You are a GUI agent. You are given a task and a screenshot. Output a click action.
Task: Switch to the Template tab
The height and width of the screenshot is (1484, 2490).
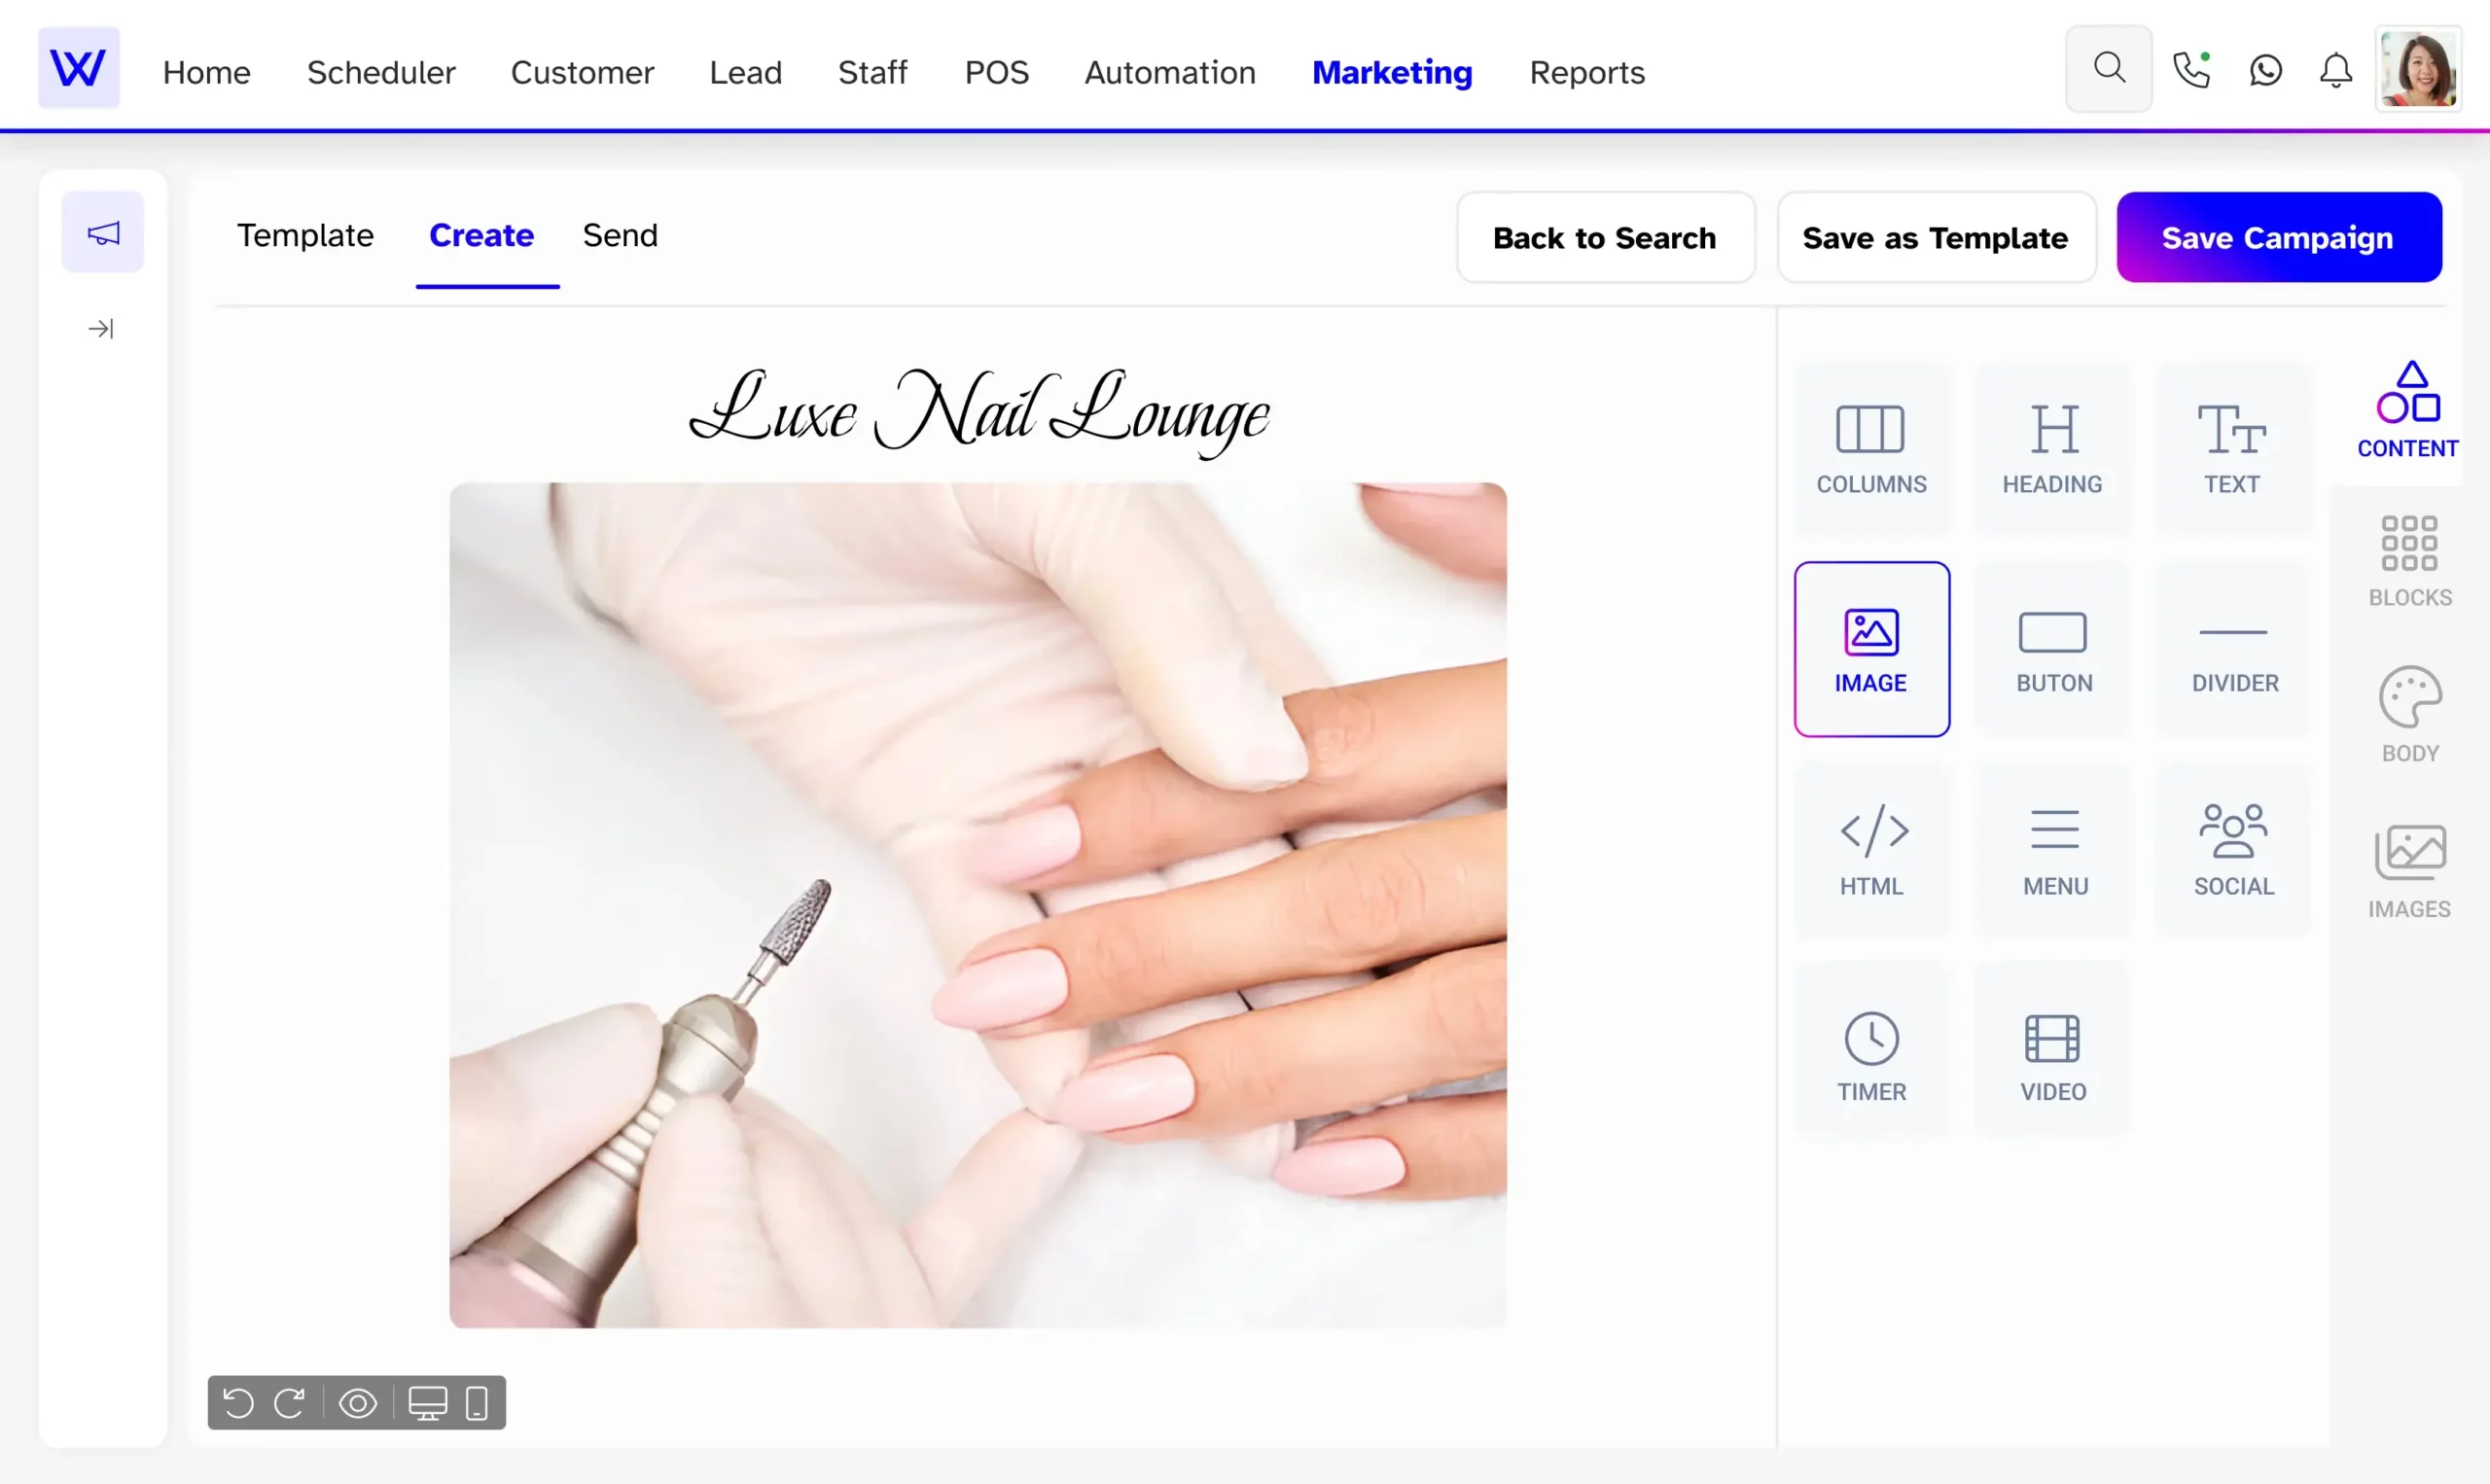(x=305, y=235)
